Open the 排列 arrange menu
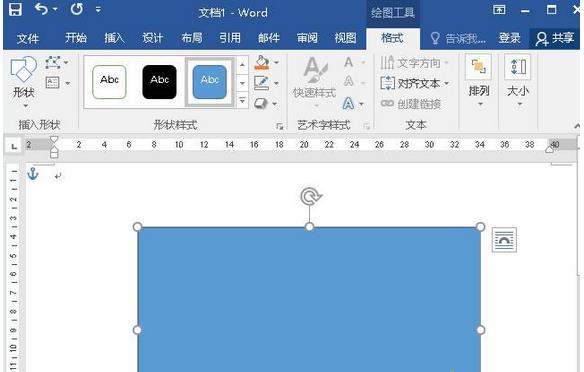The height and width of the screenshot is (372, 584). click(x=479, y=81)
